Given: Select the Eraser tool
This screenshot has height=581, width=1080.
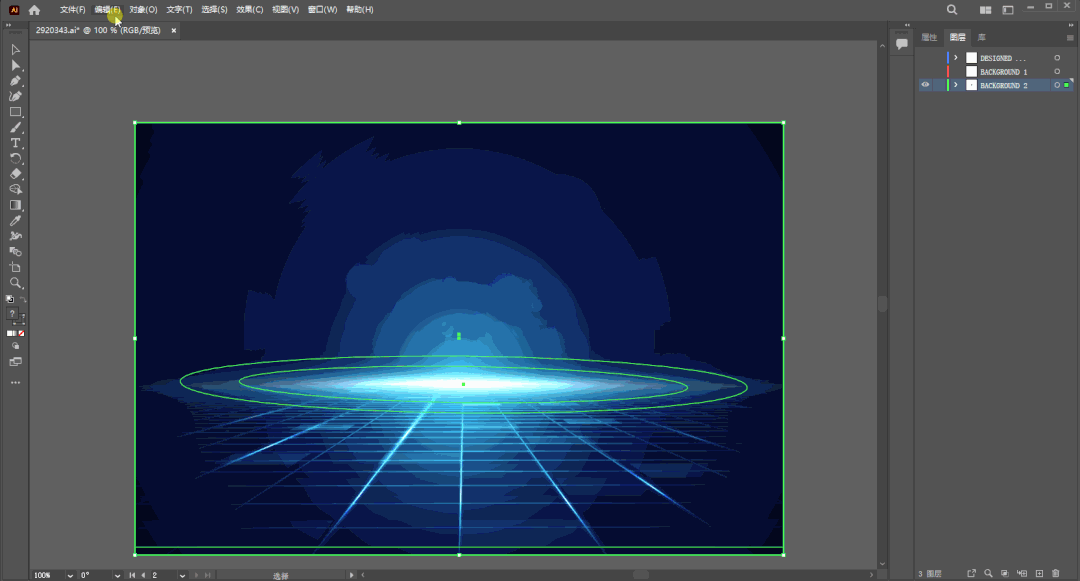Looking at the screenshot, I should tap(15, 174).
